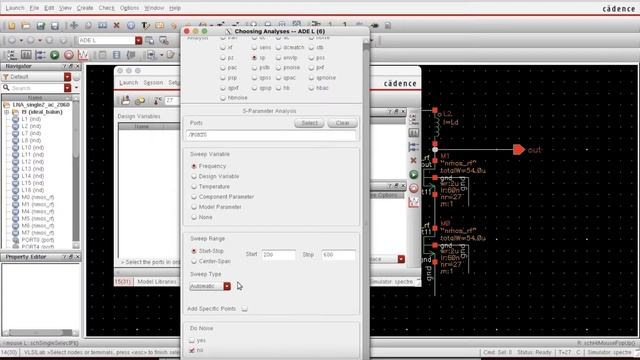Open the Check menu
The width and height of the screenshot is (640, 360).
pos(107,8)
